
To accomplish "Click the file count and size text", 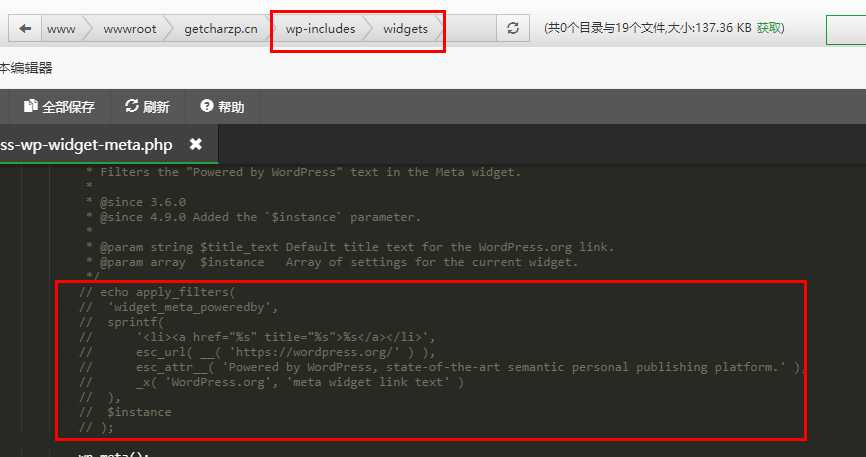I will tap(664, 28).
